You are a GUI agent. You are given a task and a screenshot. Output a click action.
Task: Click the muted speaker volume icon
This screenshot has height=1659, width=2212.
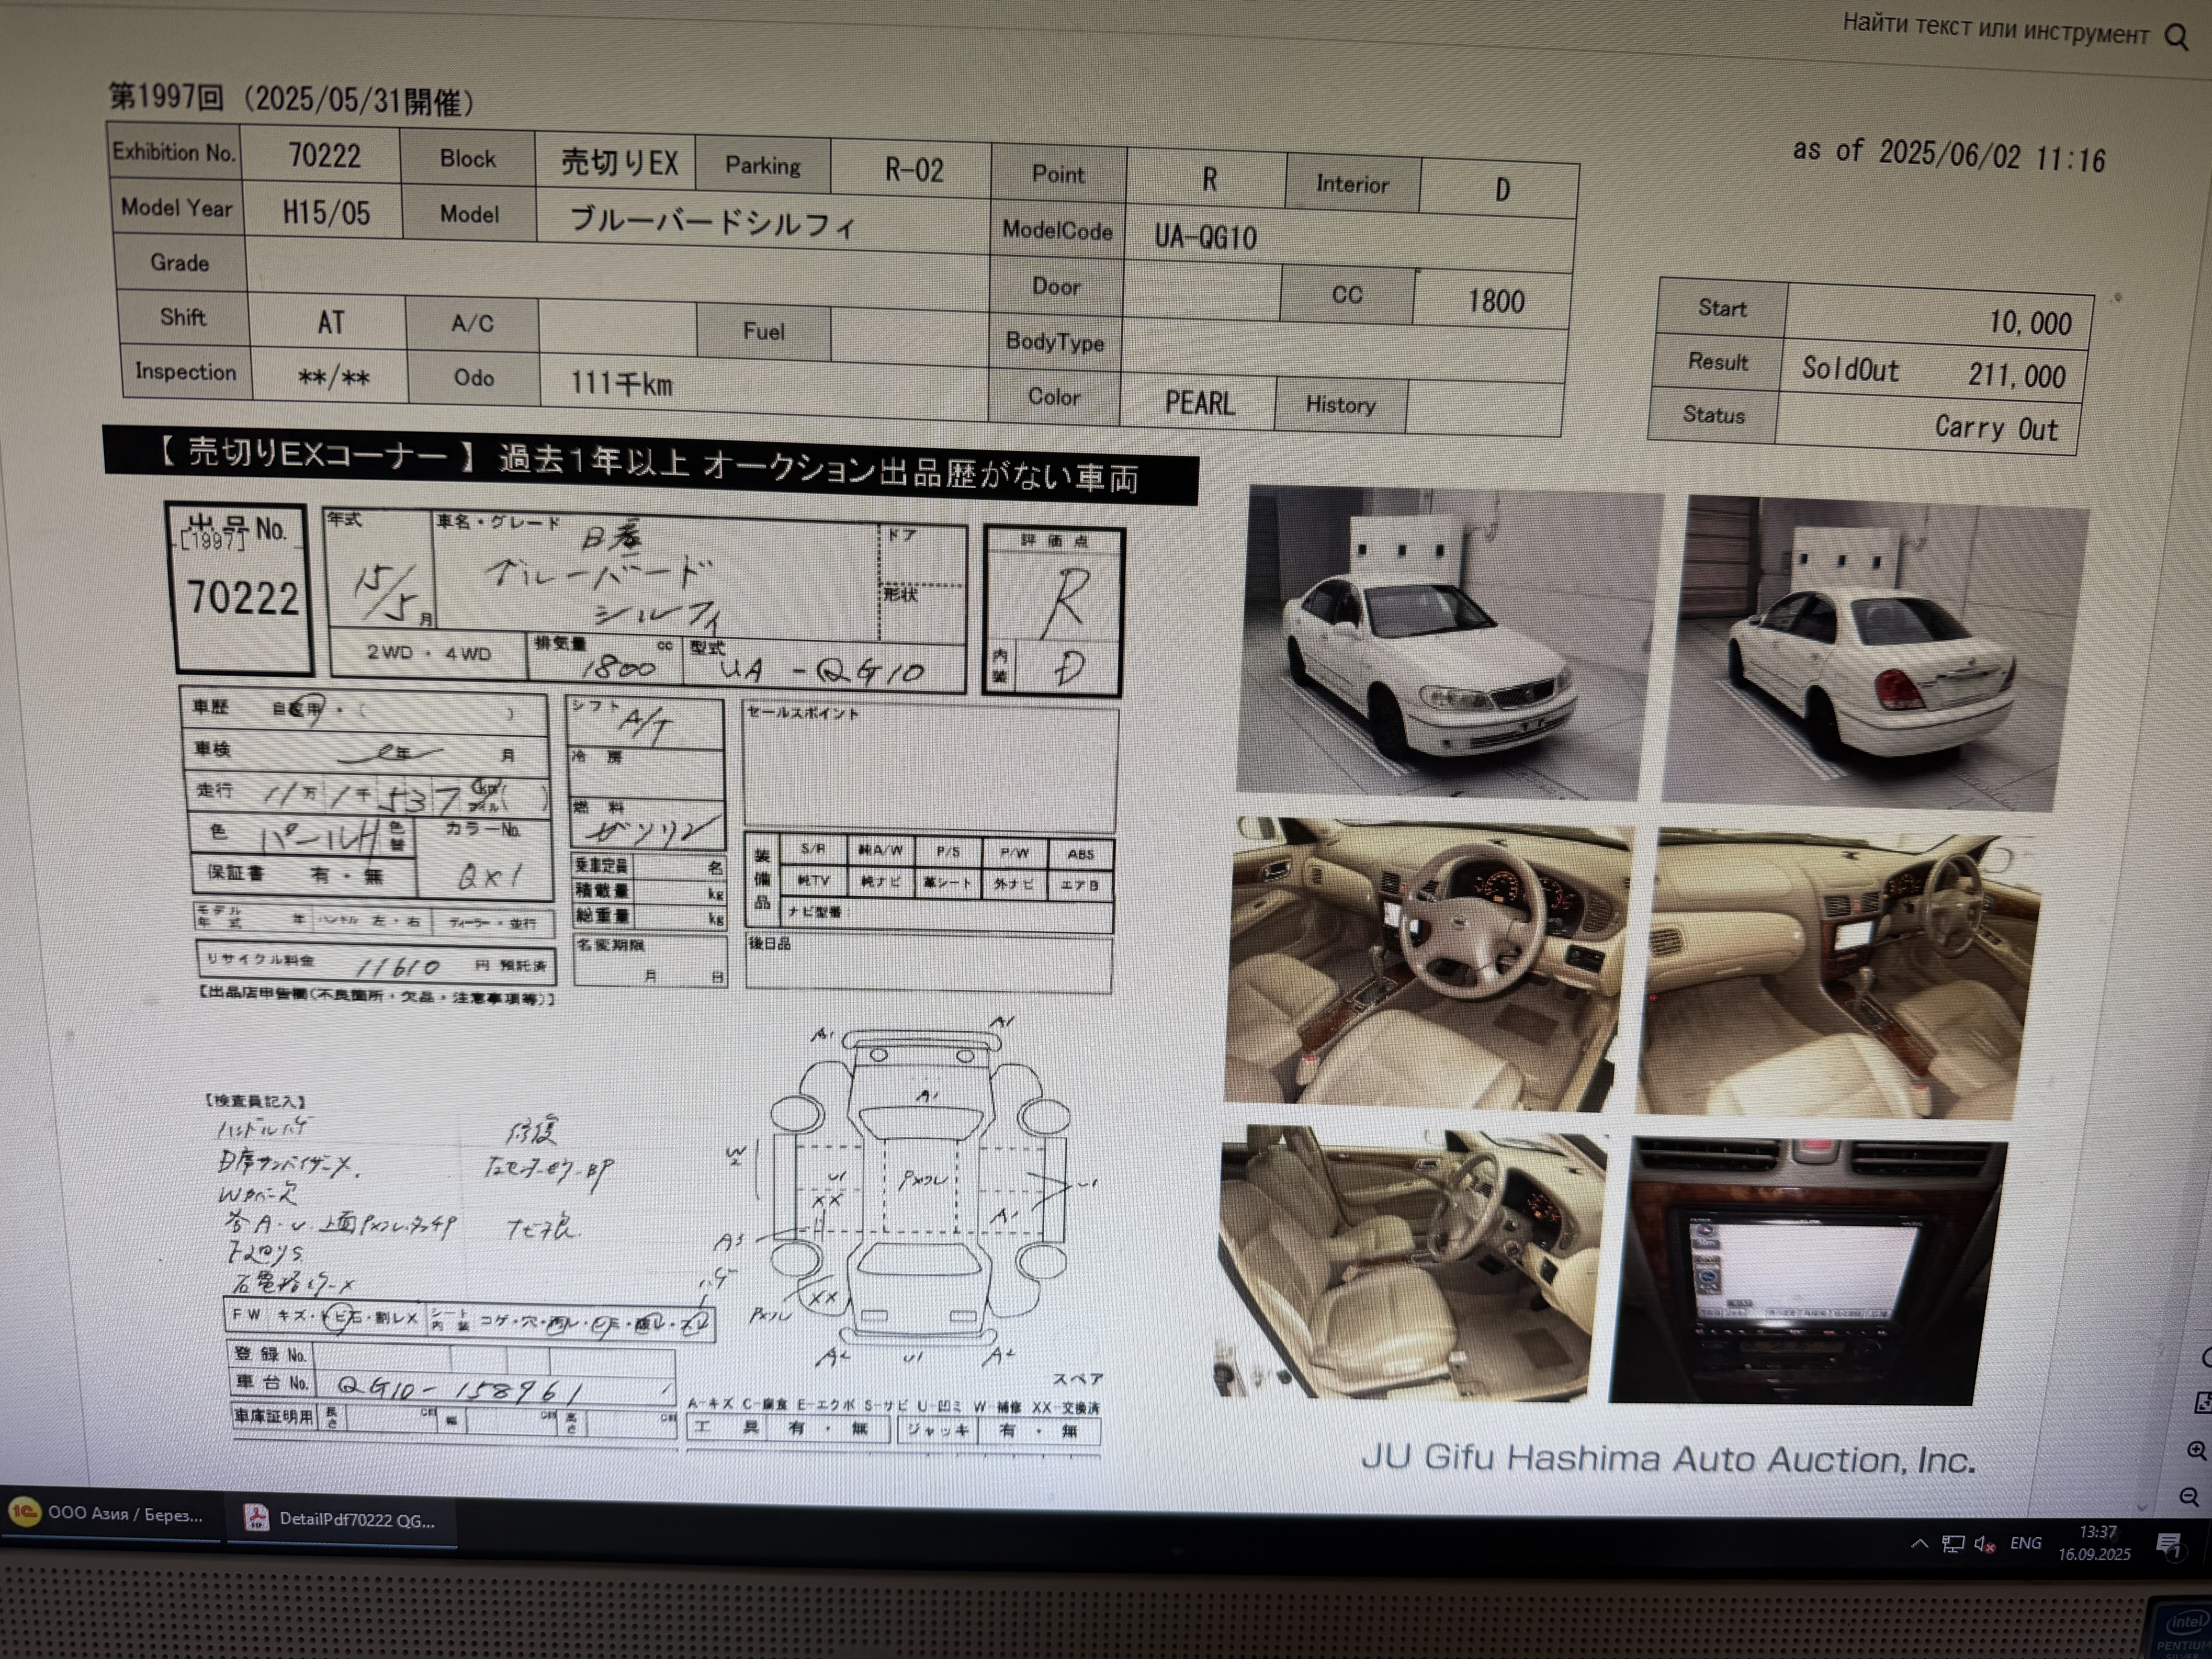tap(1985, 1544)
